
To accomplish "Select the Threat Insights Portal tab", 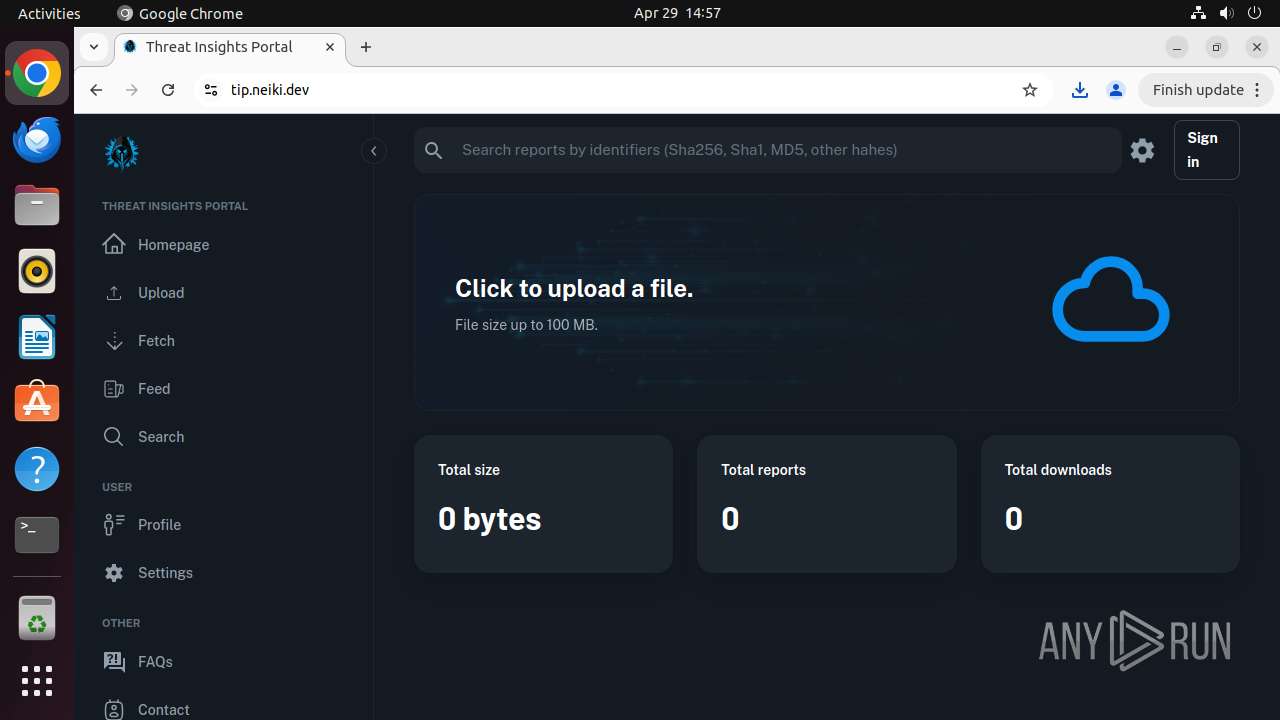I will click(230, 47).
